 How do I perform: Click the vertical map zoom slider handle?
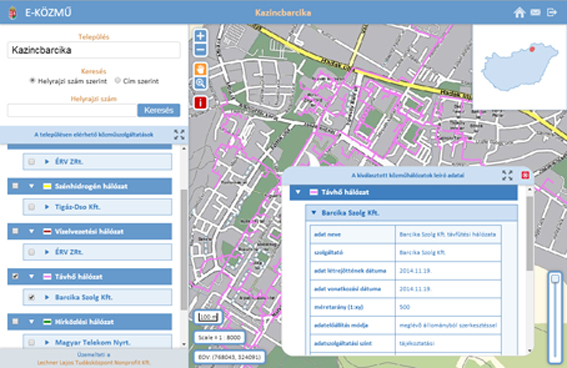coord(555,279)
